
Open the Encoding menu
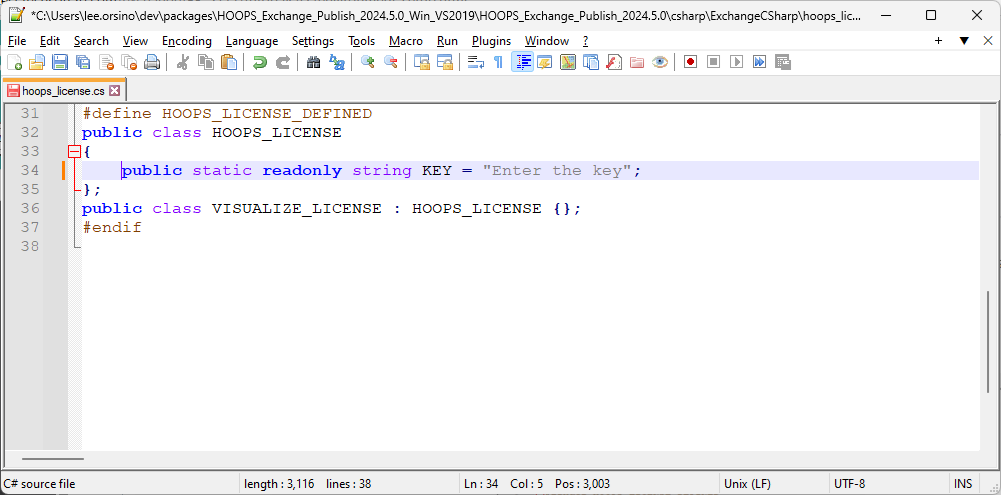click(x=186, y=41)
